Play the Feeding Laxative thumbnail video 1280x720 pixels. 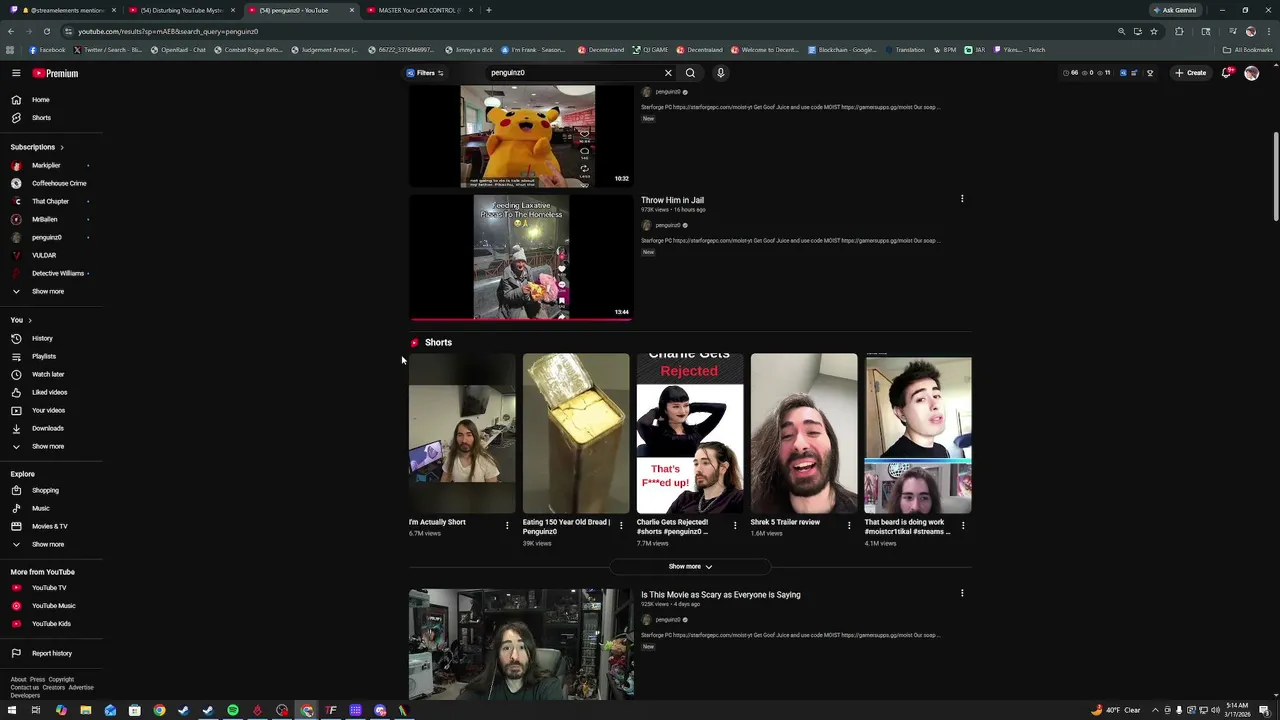tap(521, 257)
